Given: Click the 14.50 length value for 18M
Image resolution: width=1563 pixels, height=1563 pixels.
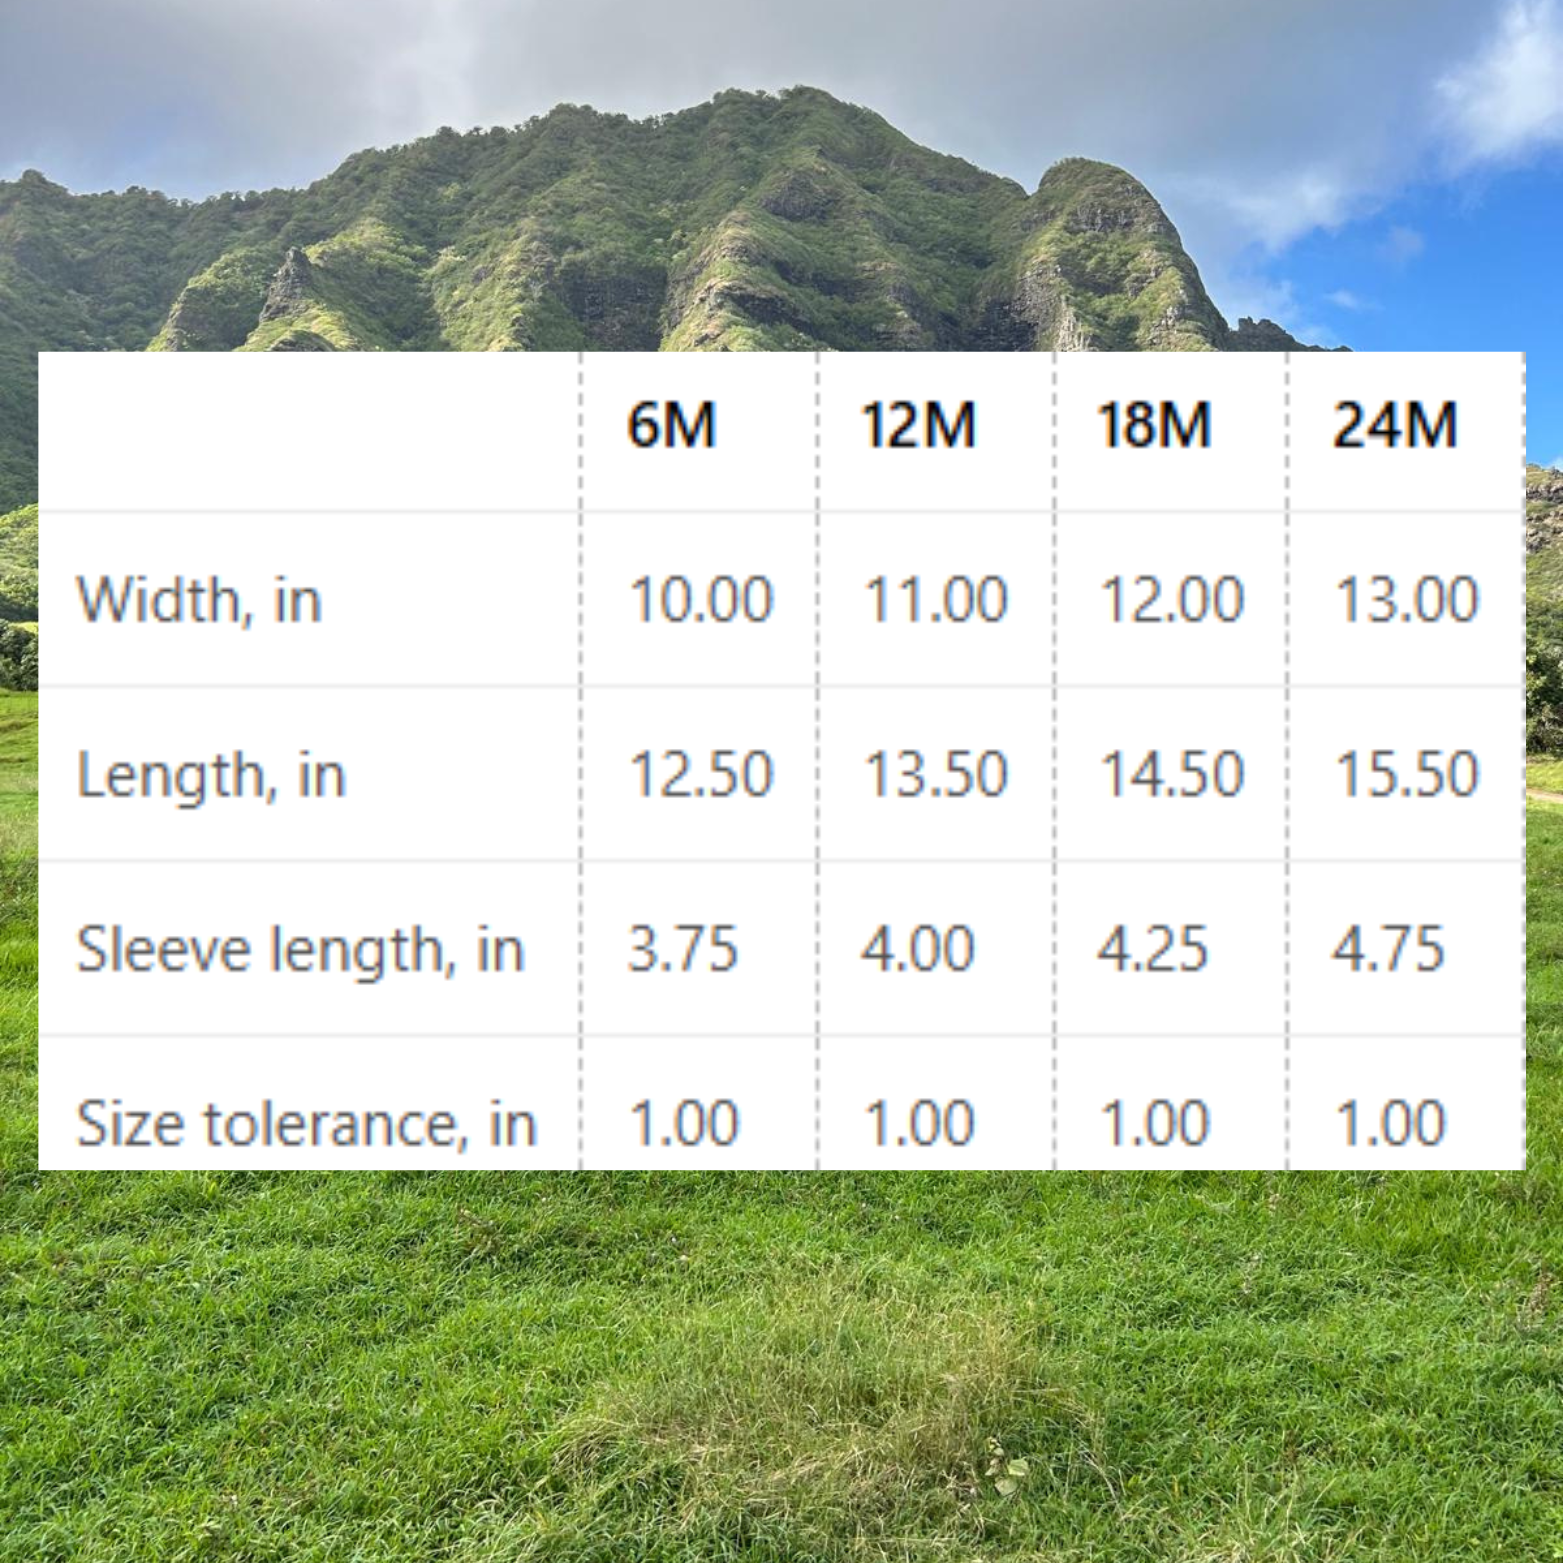Looking at the screenshot, I should coord(1171,775).
